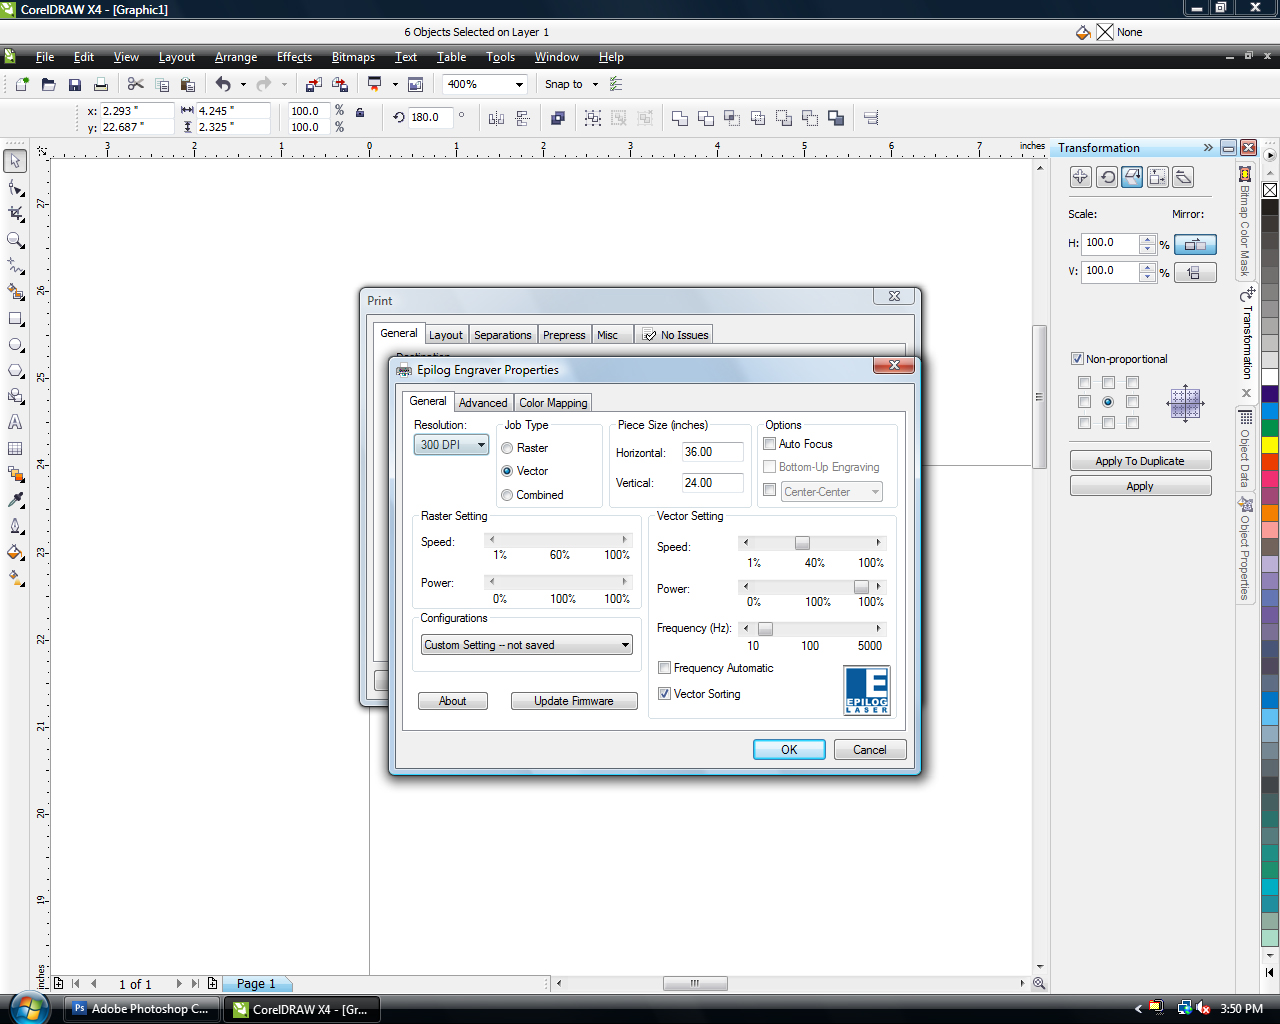Increase the Scale V value stepper
Viewport: 1280px width, 1024px height.
point(1147,267)
